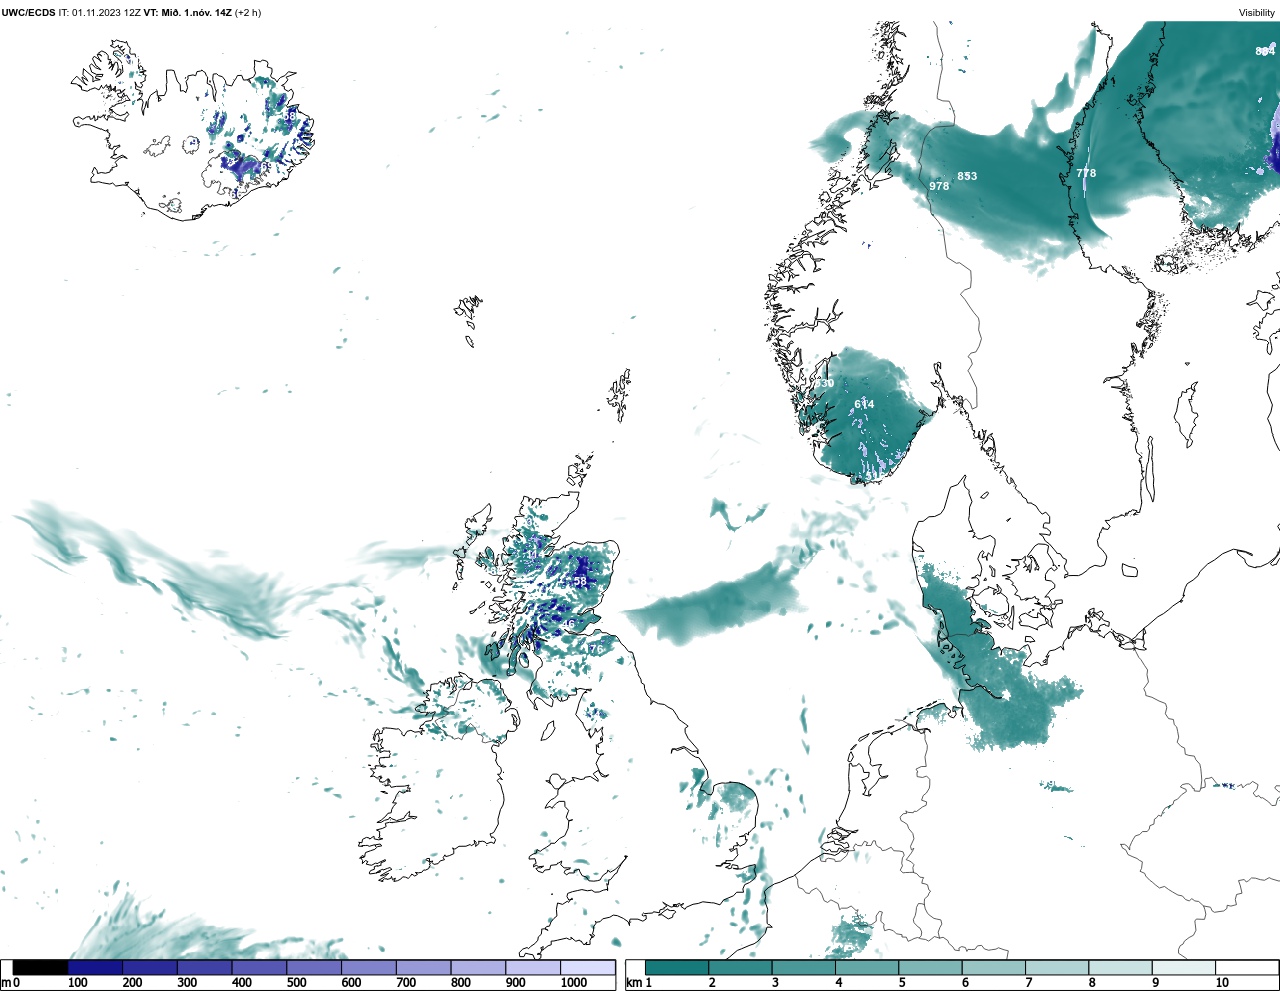
Task: Click the black 0–100 m legend swatch
Action: [x=40, y=967]
